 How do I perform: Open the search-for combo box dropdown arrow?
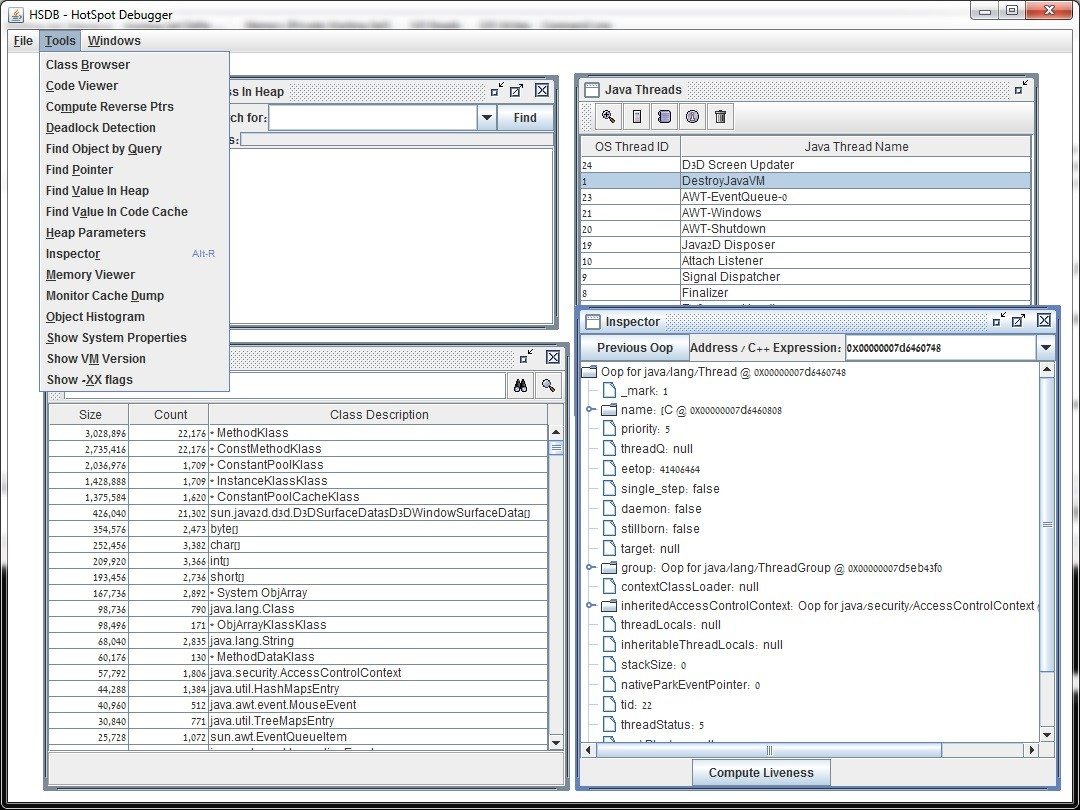(487, 118)
